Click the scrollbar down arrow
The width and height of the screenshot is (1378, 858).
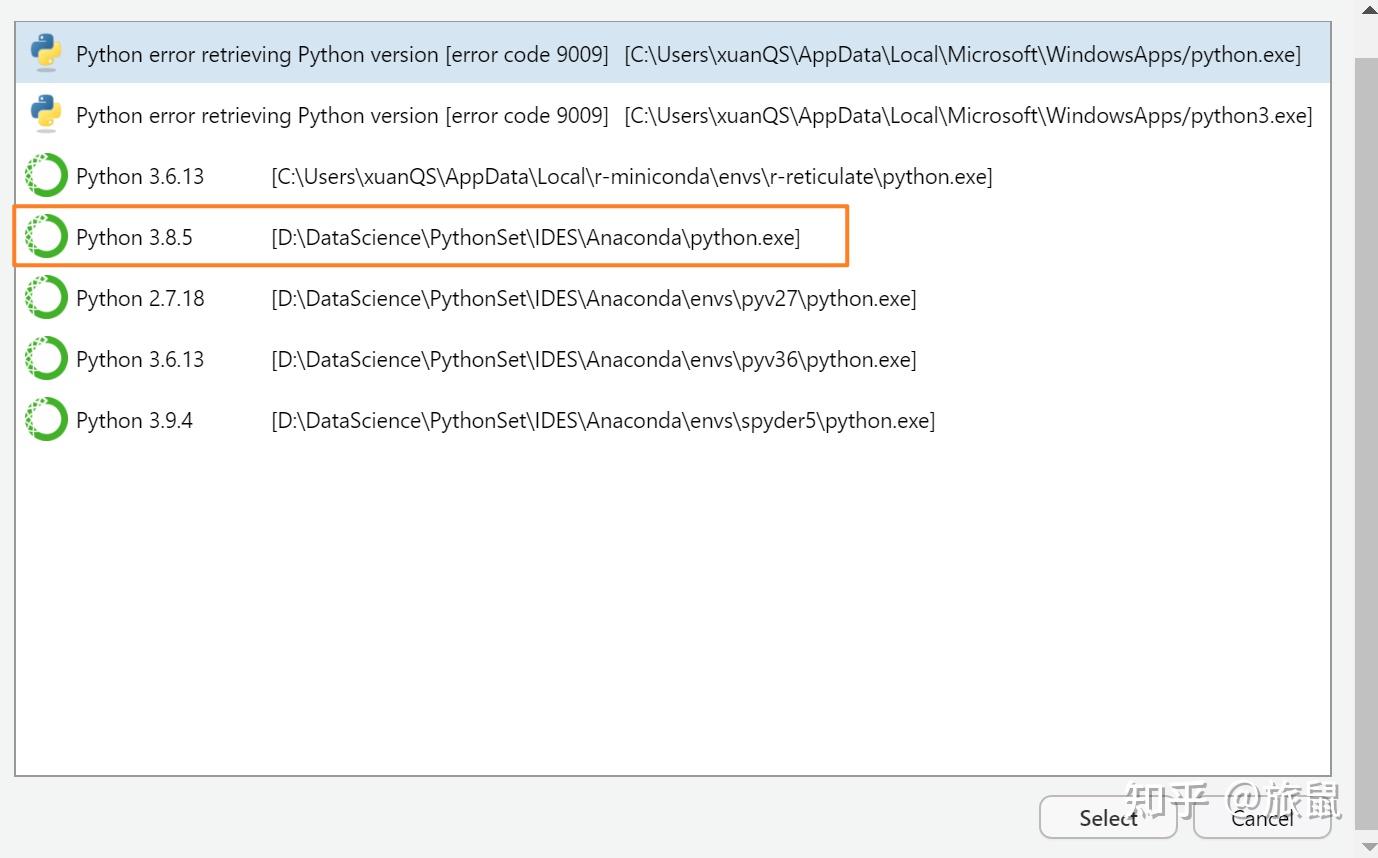click(x=1368, y=847)
